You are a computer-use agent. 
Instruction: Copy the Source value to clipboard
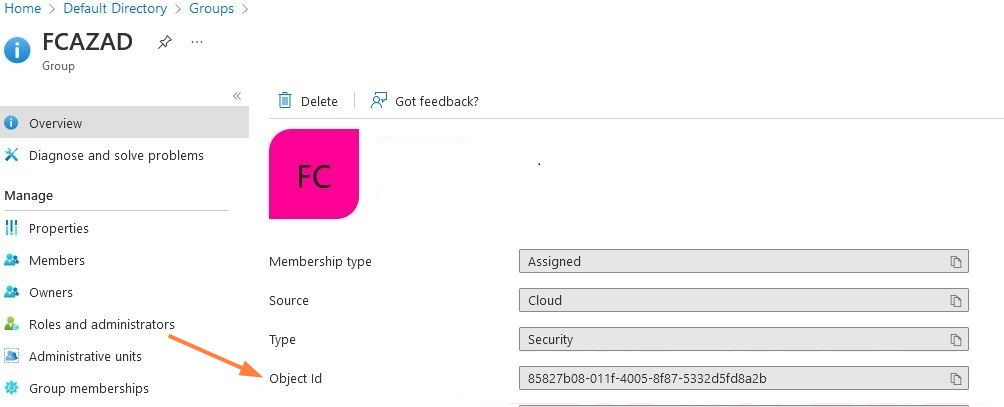click(x=956, y=301)
